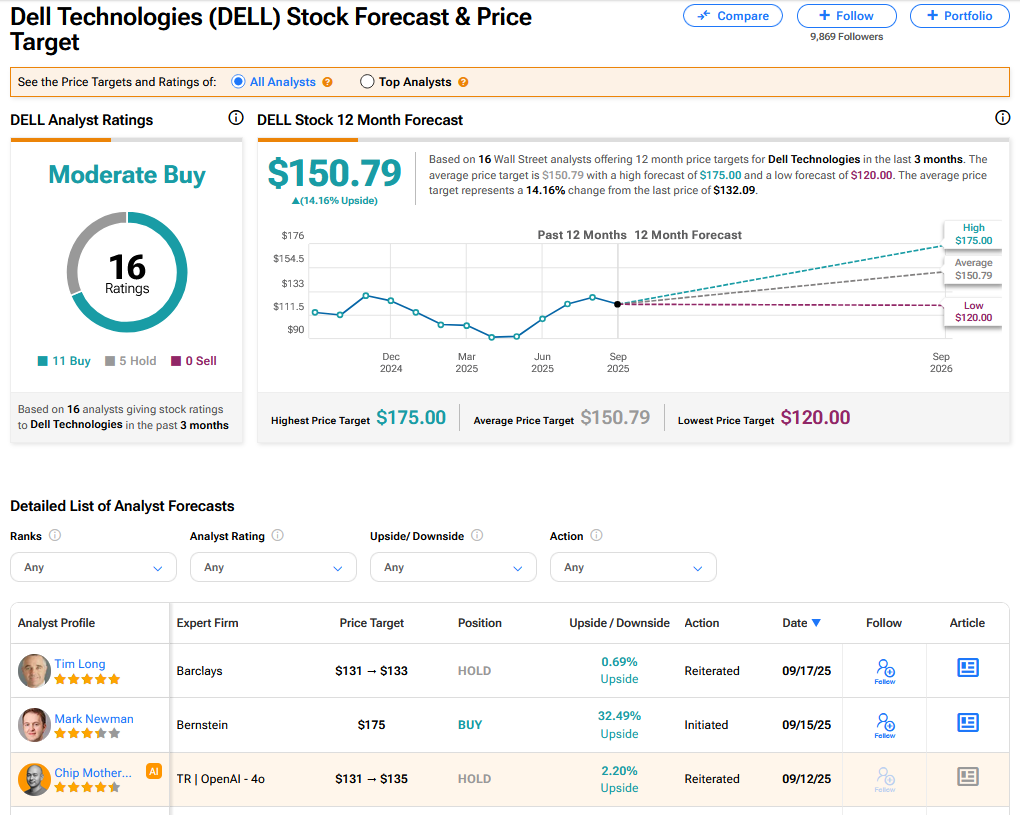
Task: Click the 0 Sell legend swatch
Action: point(176,361)
